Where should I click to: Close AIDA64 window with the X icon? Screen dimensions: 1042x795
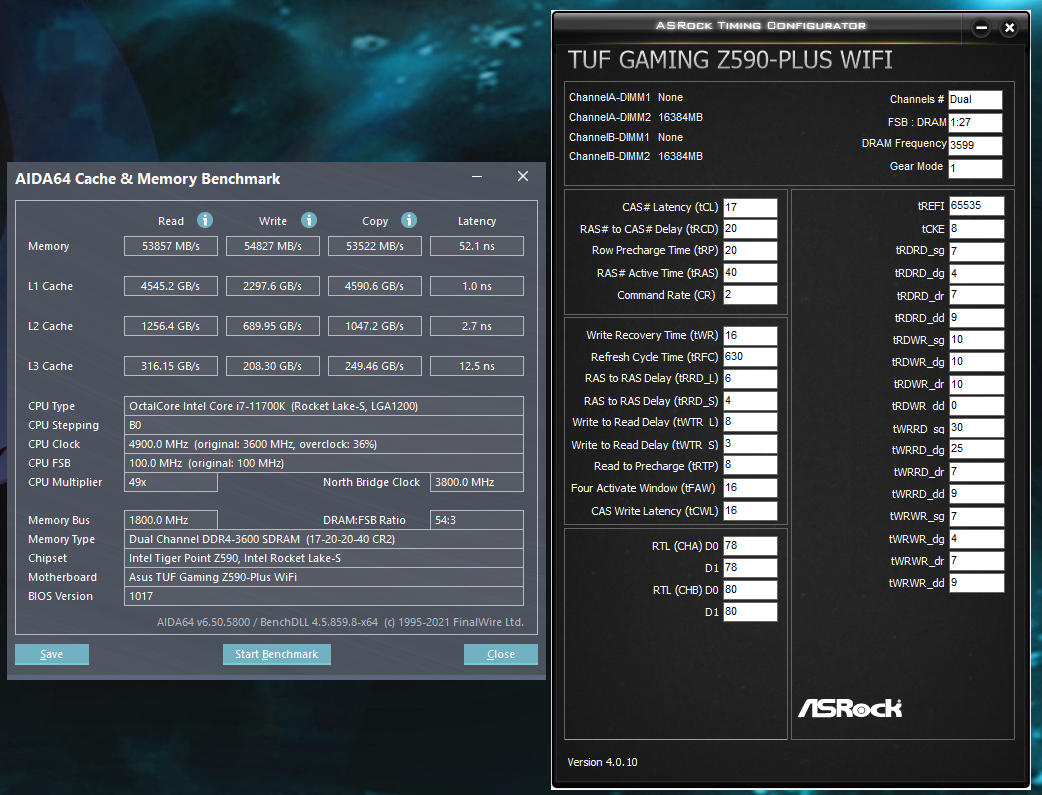(x=523, y=176)
